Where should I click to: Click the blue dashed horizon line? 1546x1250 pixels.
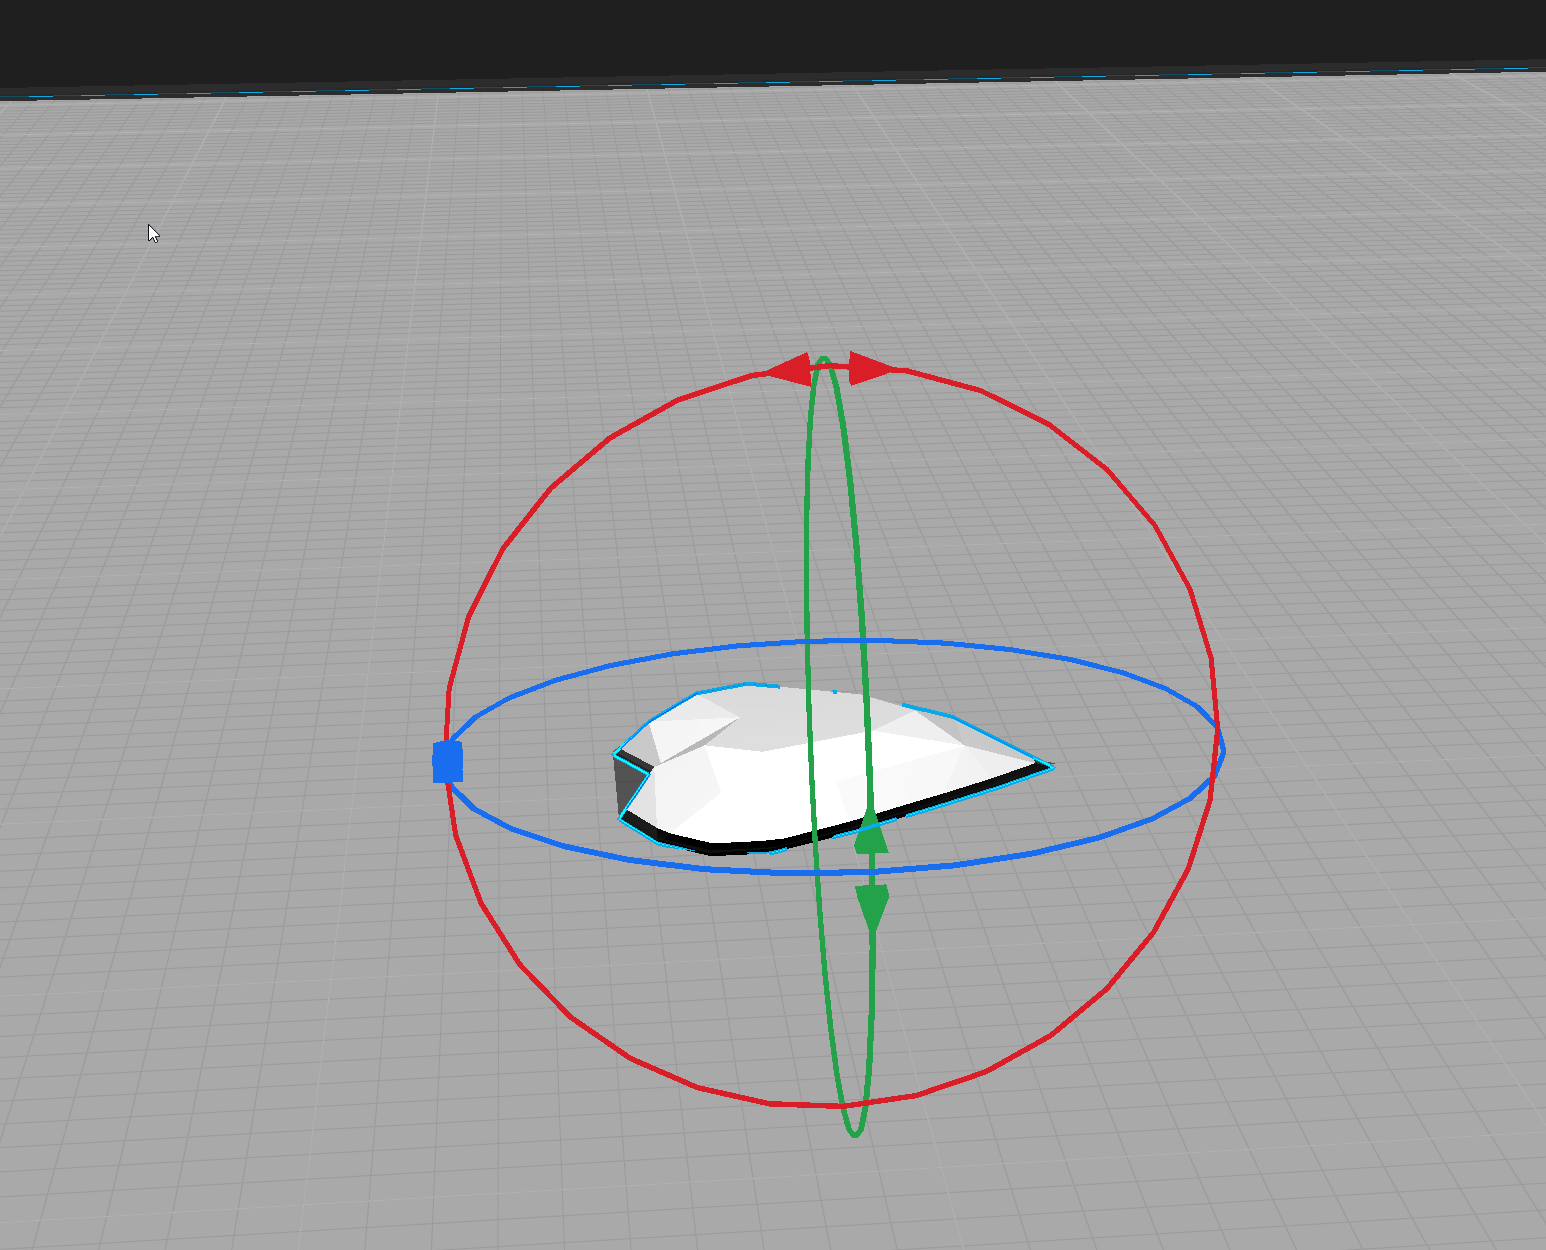point(773,84)
